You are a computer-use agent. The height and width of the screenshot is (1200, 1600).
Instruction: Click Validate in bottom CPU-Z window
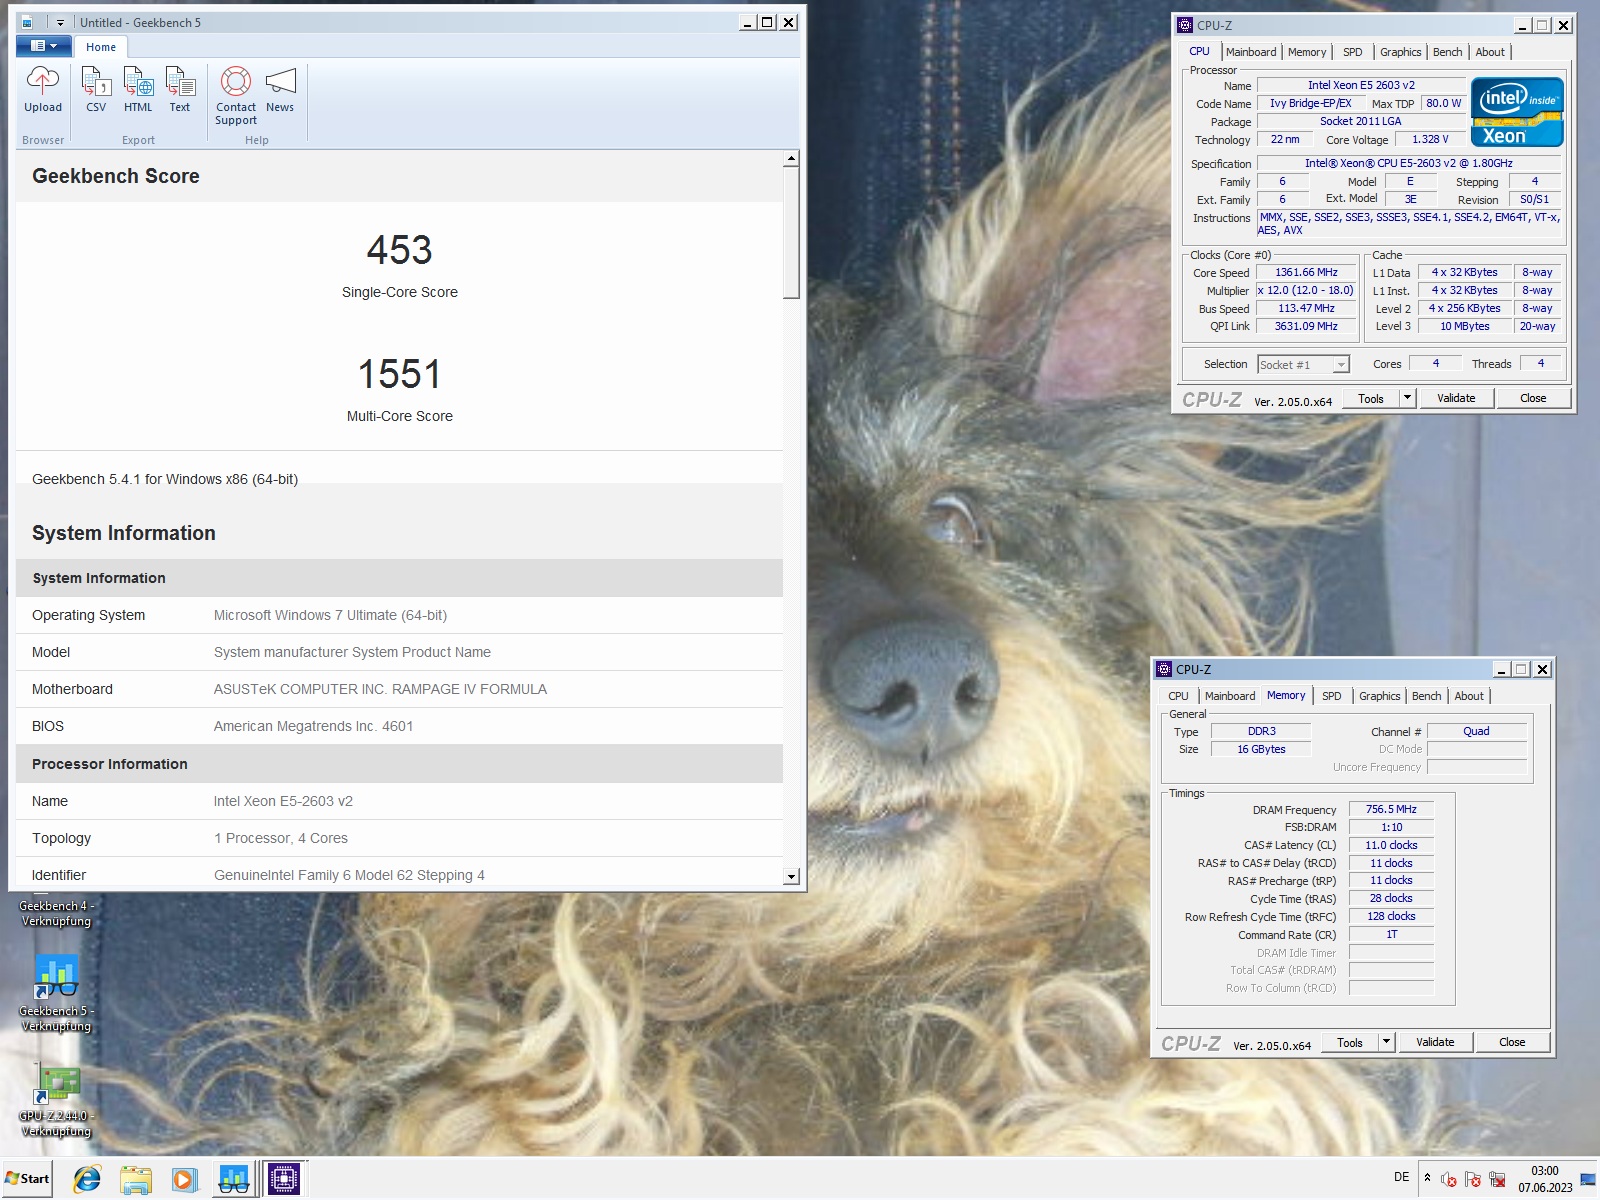pyautogui.click(x=1435, y=1042)
